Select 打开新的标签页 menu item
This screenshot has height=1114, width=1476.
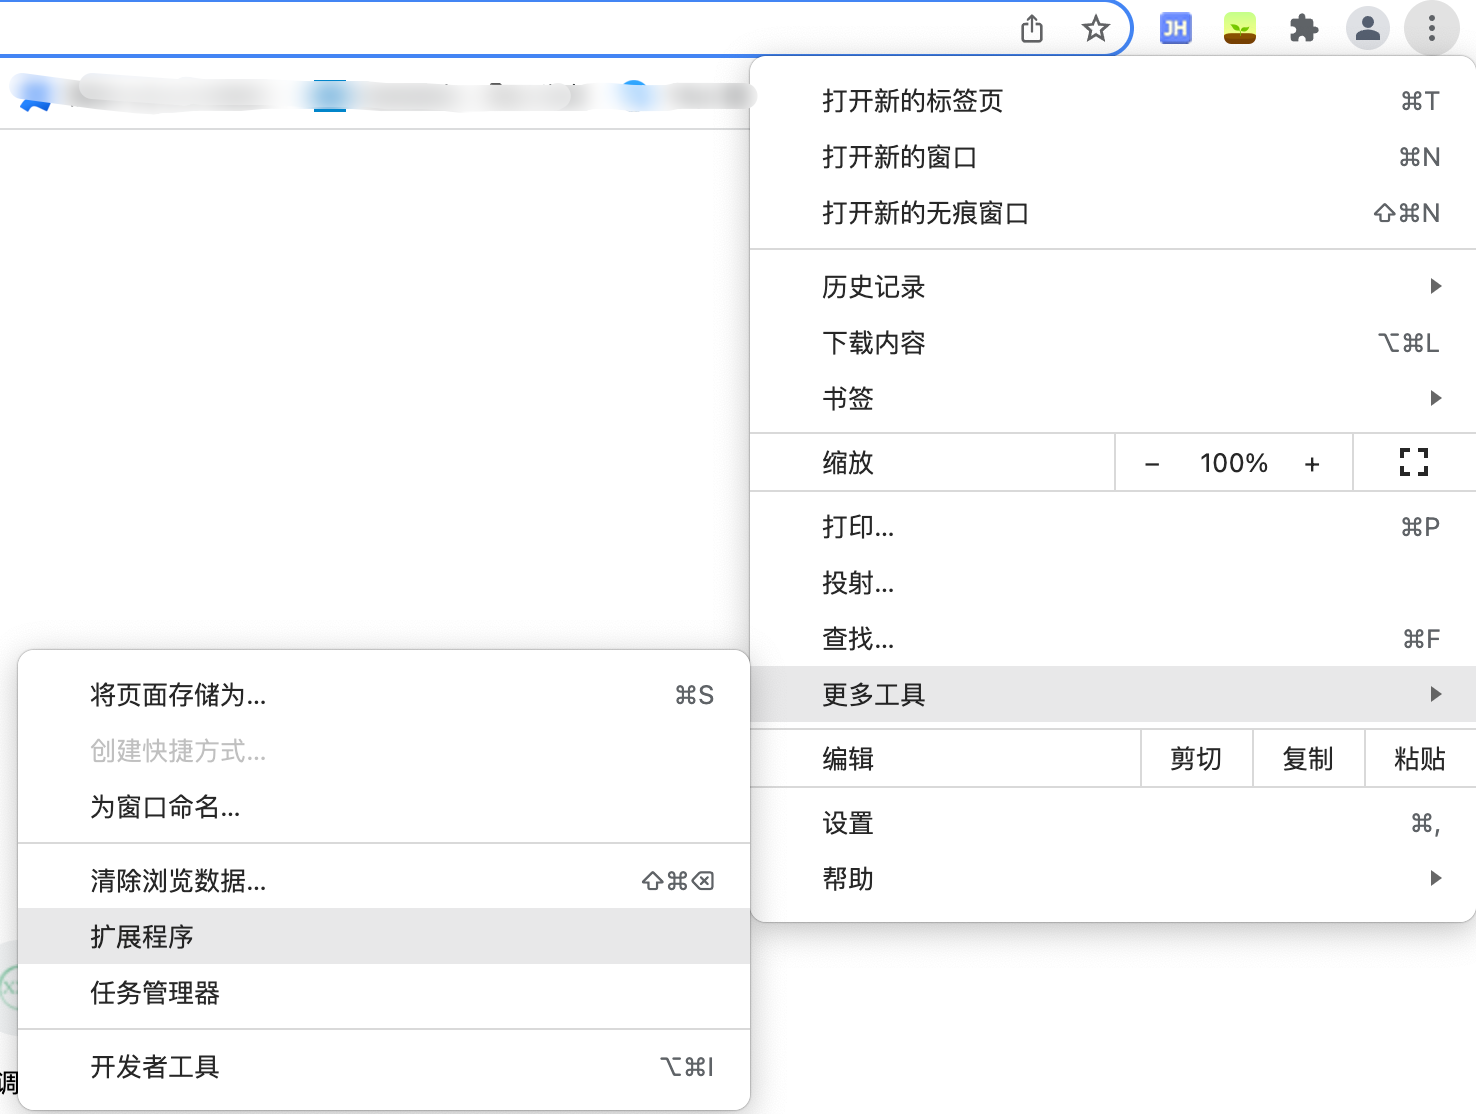(1113, 101)
